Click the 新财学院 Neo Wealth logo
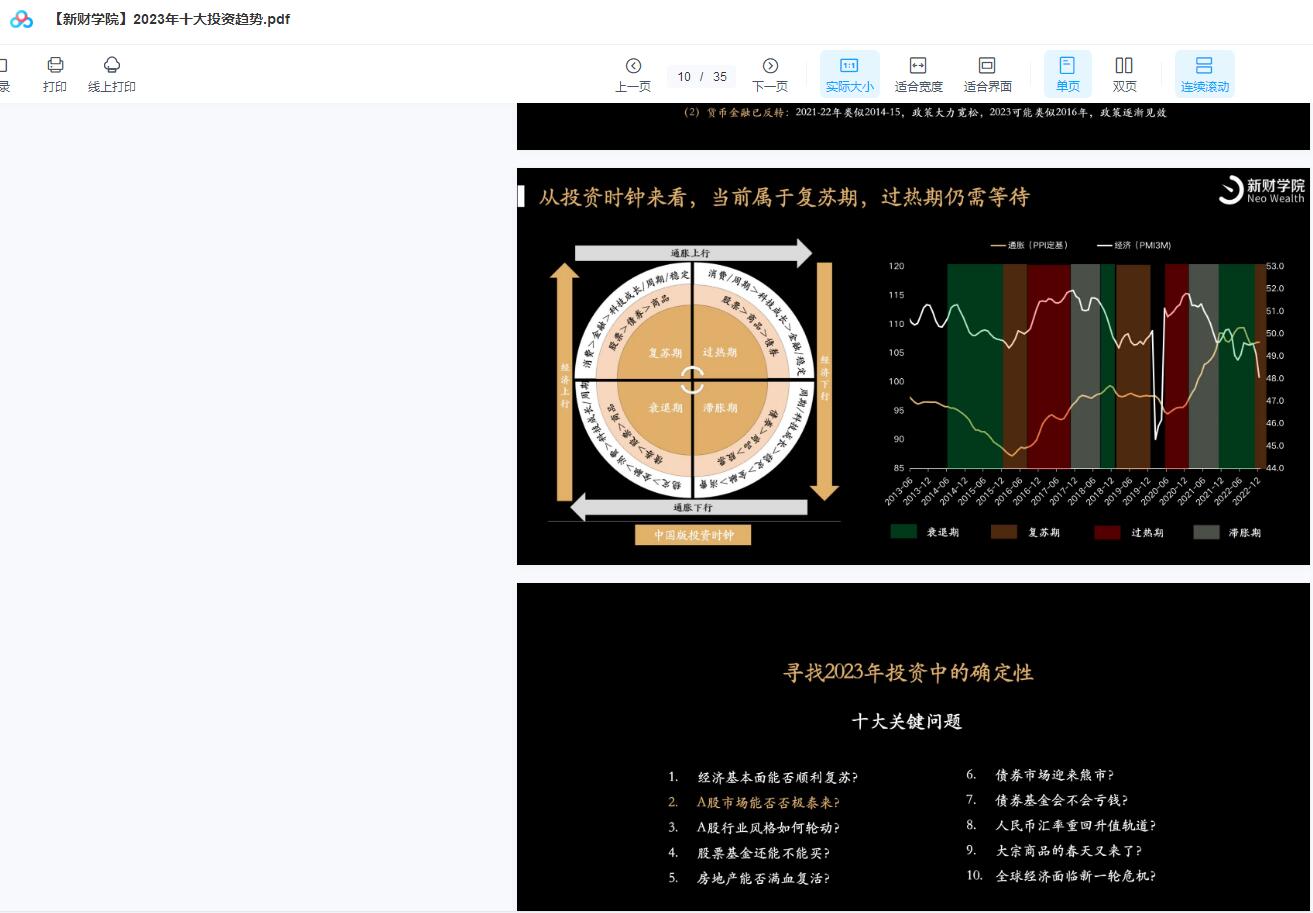This screenshot has height=913, width=1313. [x=1261, y=190]
